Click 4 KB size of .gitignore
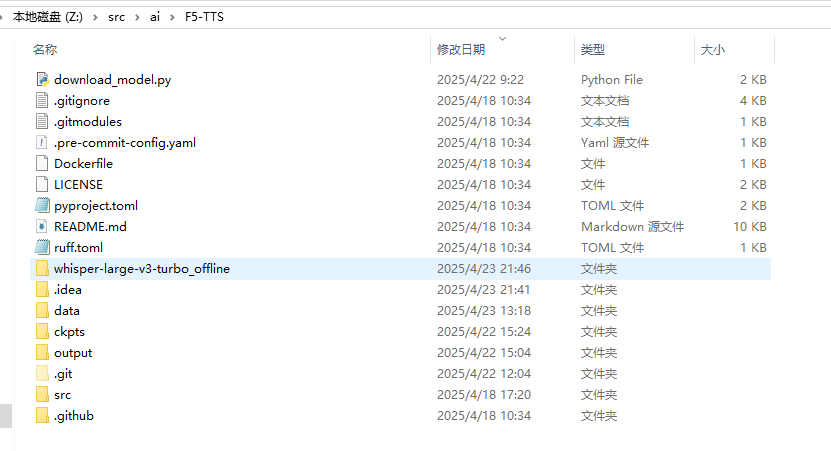 pyautogui.click(x=753, y=101)
